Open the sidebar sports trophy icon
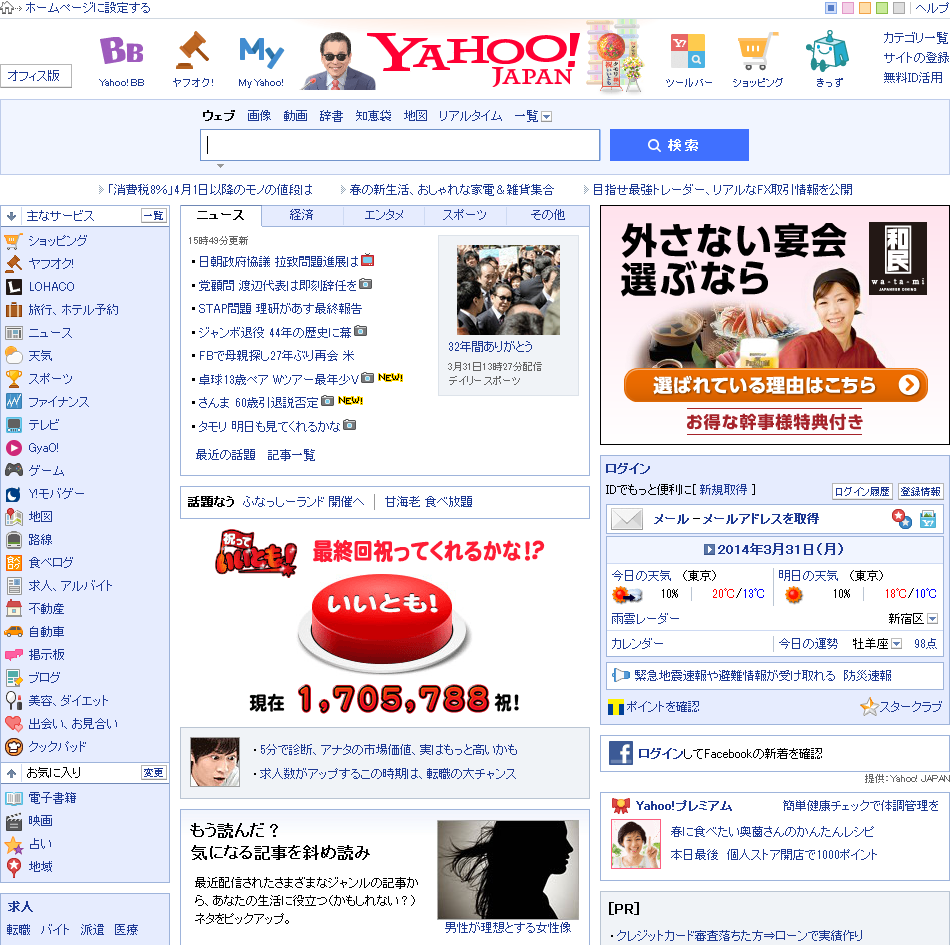Viewport: 951px width, 945px height. pos(13,378)
